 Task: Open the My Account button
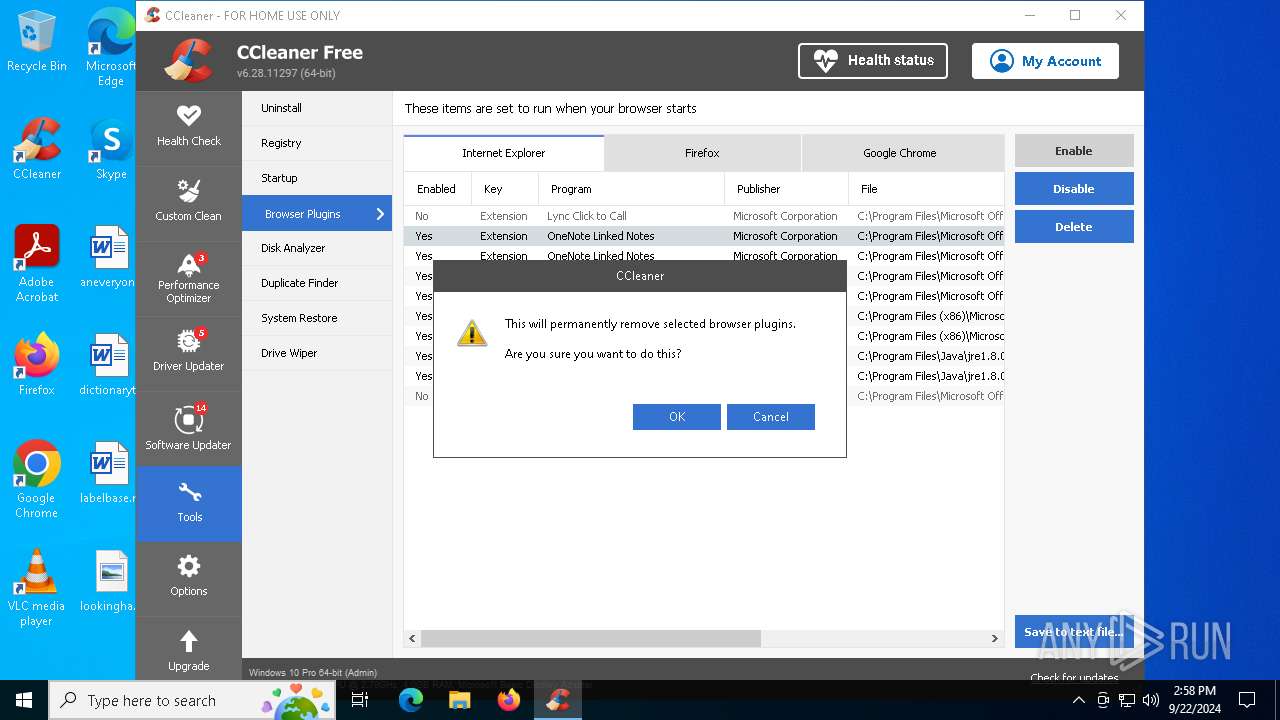(x=1045, y=61)
